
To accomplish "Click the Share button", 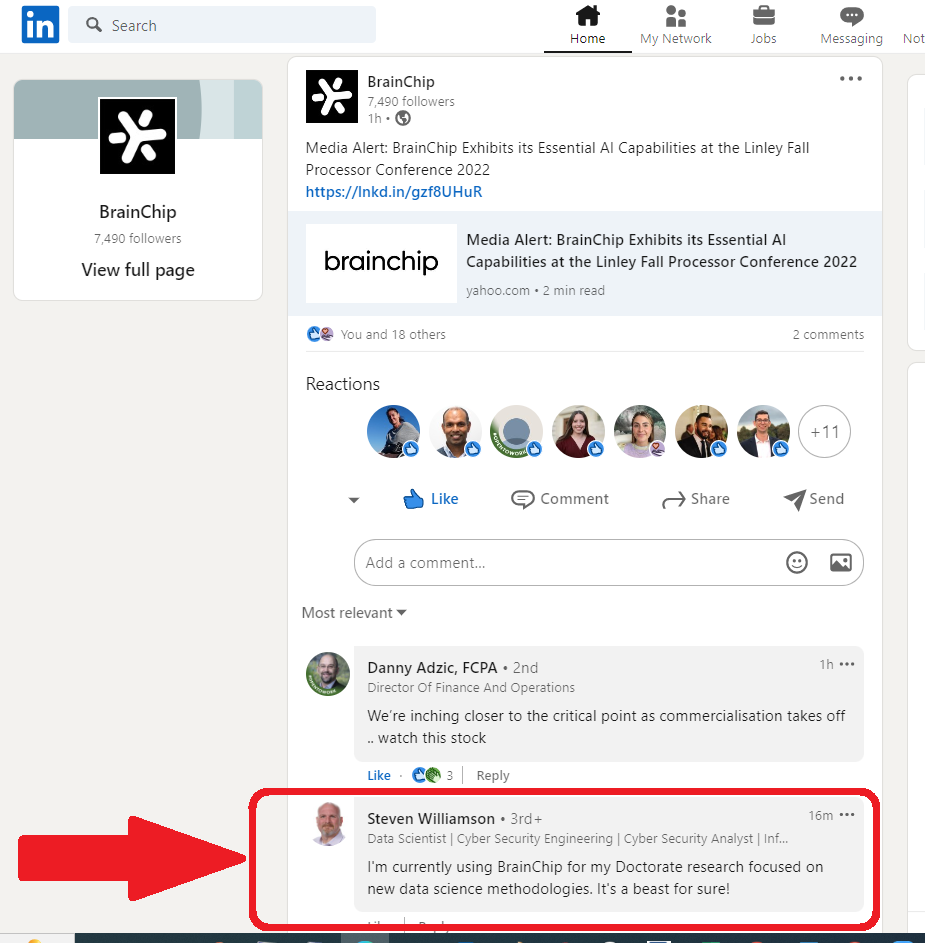I will click(x=696, y=499).
